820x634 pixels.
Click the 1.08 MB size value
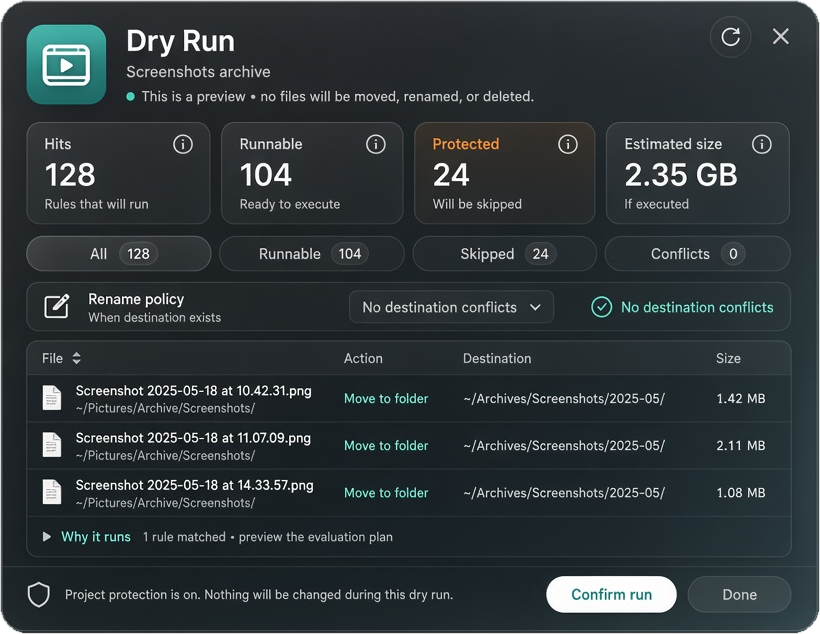[x=741, y=493]
